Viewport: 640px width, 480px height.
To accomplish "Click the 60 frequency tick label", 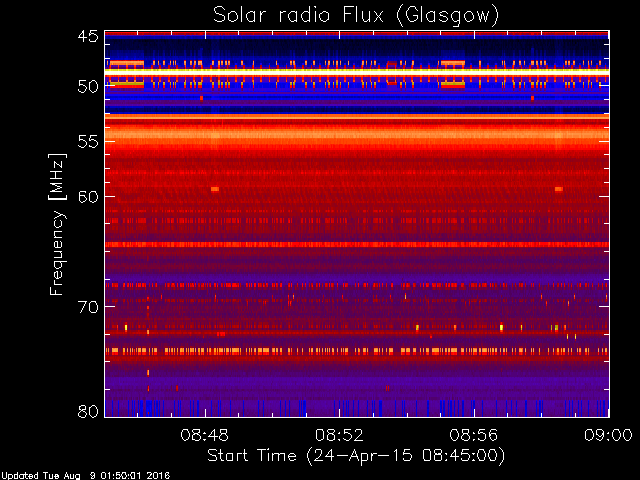I will point(88,196).
